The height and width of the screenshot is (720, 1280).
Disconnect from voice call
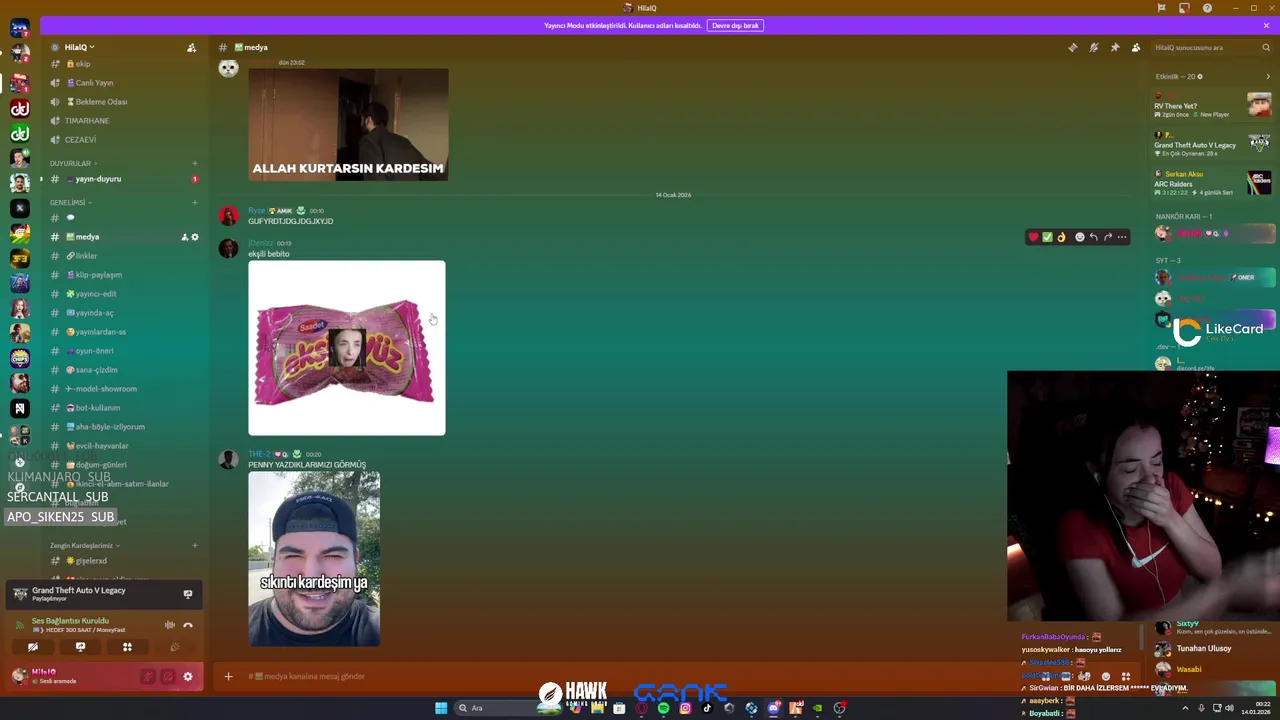(188, 625)
